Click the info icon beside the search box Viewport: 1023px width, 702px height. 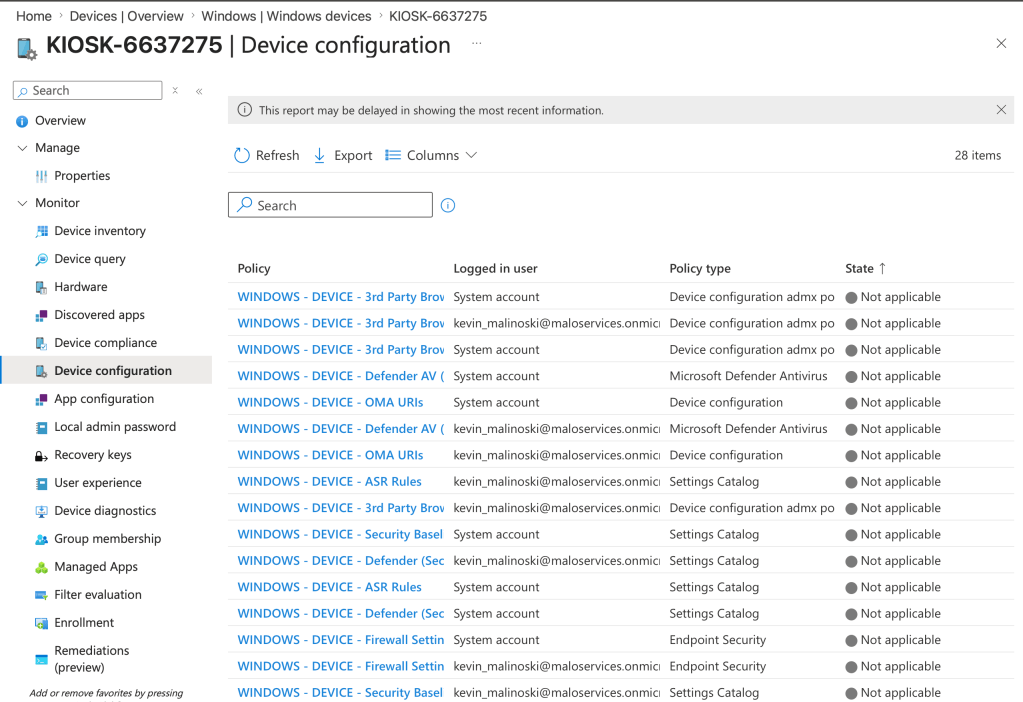click(x=448, y=206)
